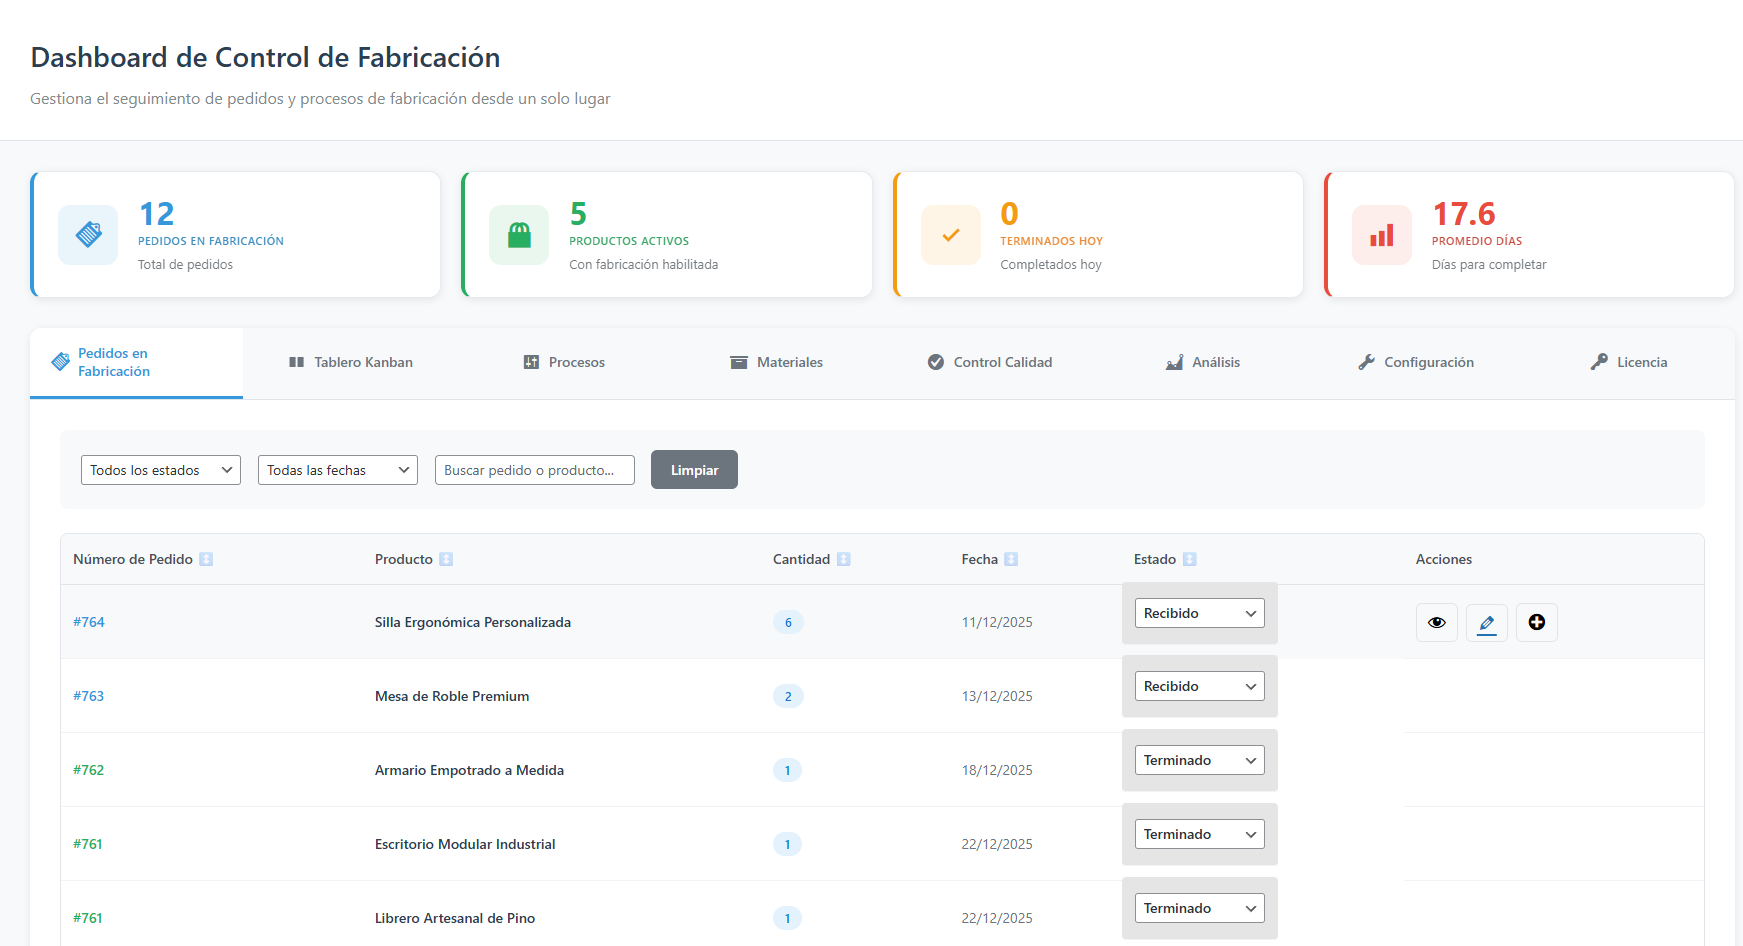Click the eye icon for order #764

click(x=1436, y=622)
